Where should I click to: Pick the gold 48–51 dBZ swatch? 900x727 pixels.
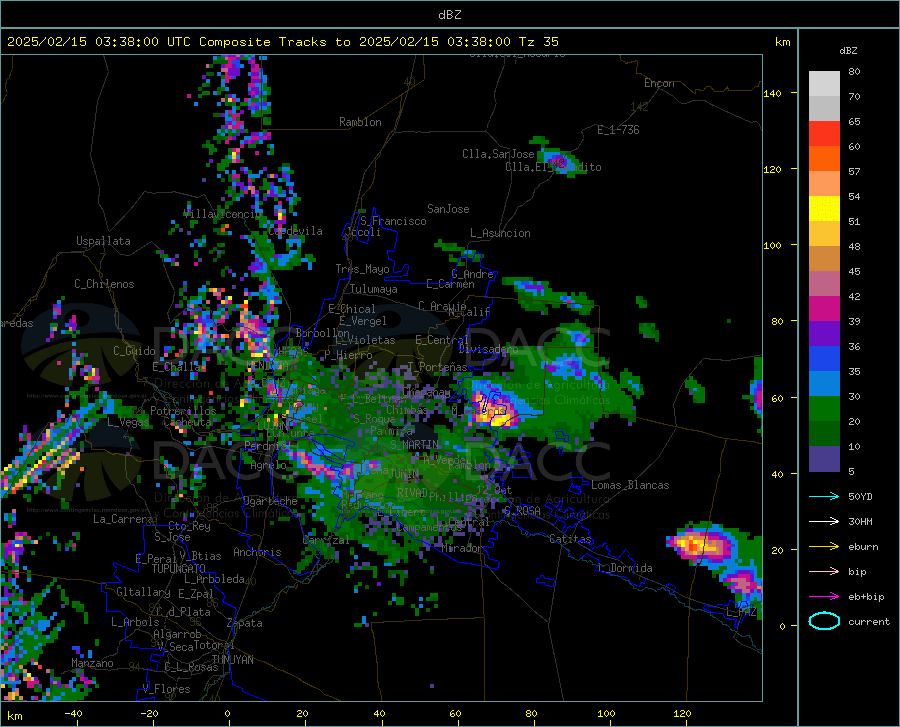824,234
